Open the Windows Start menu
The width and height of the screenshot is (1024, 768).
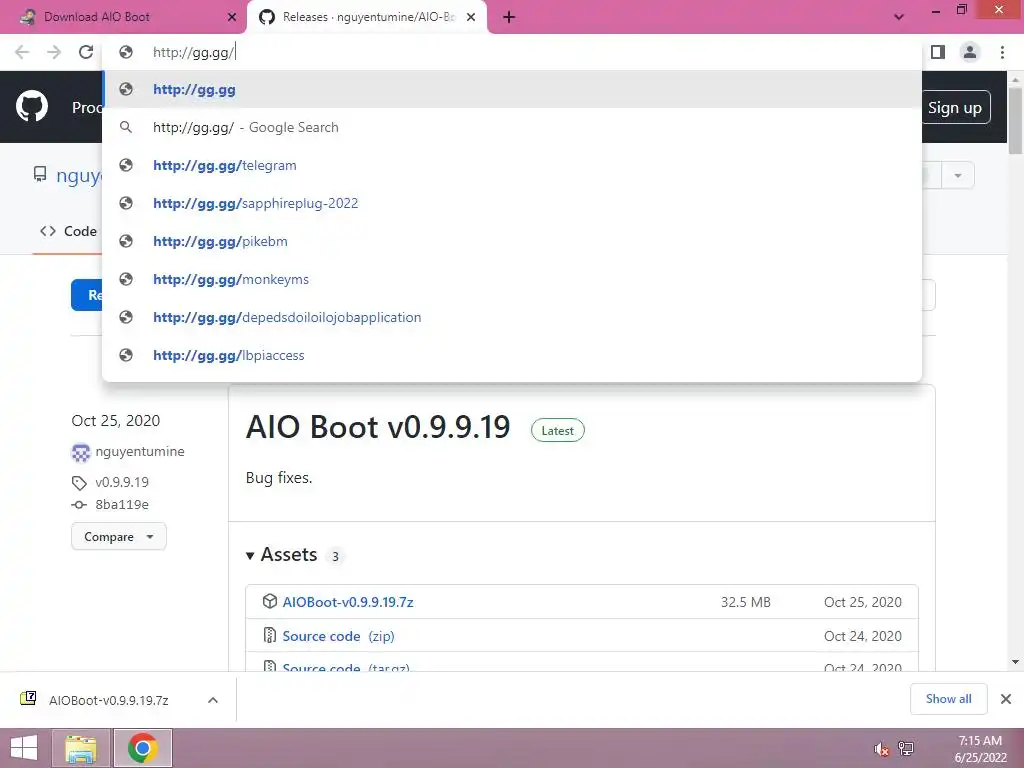[24, 748]
